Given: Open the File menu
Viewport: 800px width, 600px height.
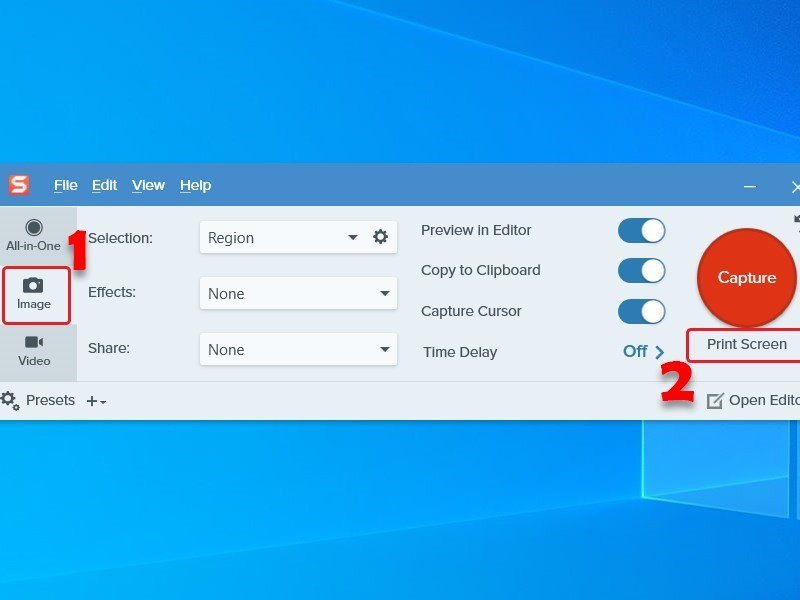Looking at the screenshot, I should (65, 185).
